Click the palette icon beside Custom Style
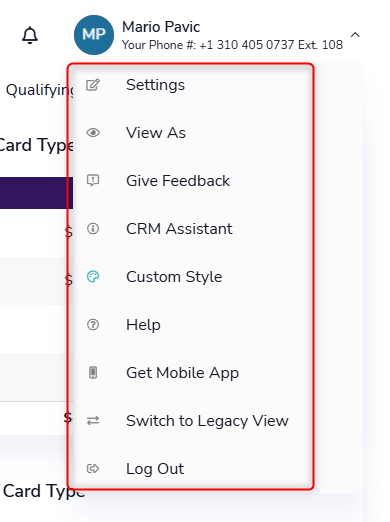 tap(93, 277)
